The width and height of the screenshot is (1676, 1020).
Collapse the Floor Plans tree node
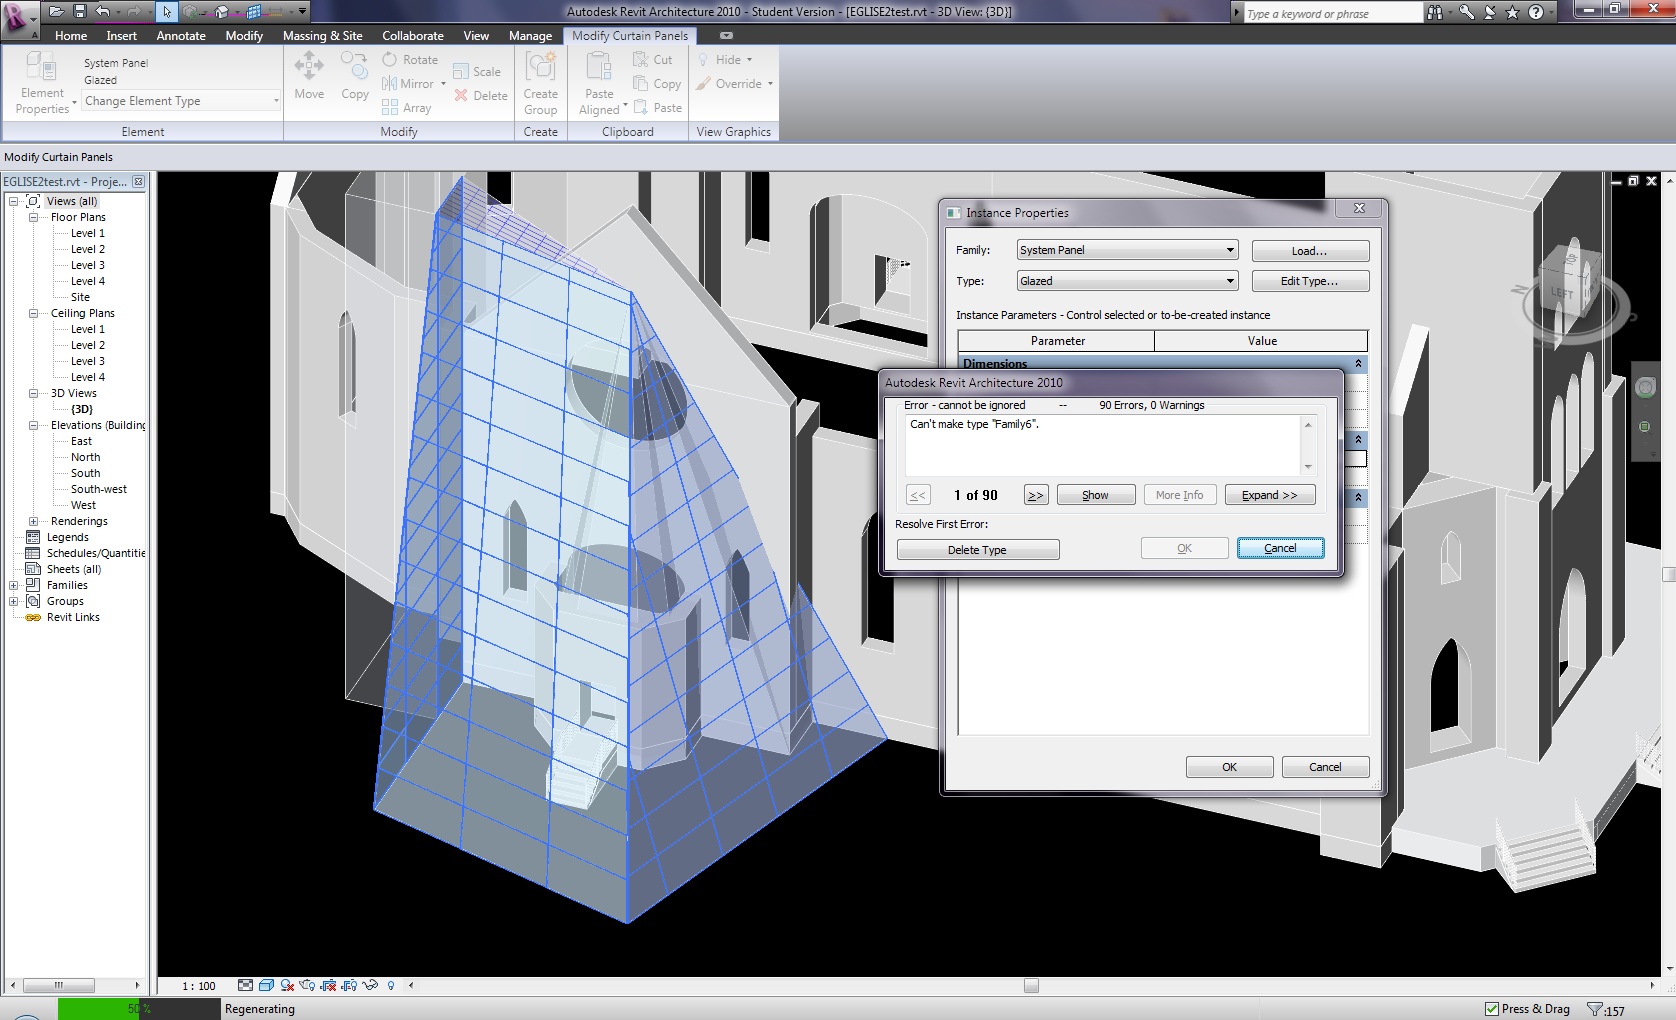(33, 217)
